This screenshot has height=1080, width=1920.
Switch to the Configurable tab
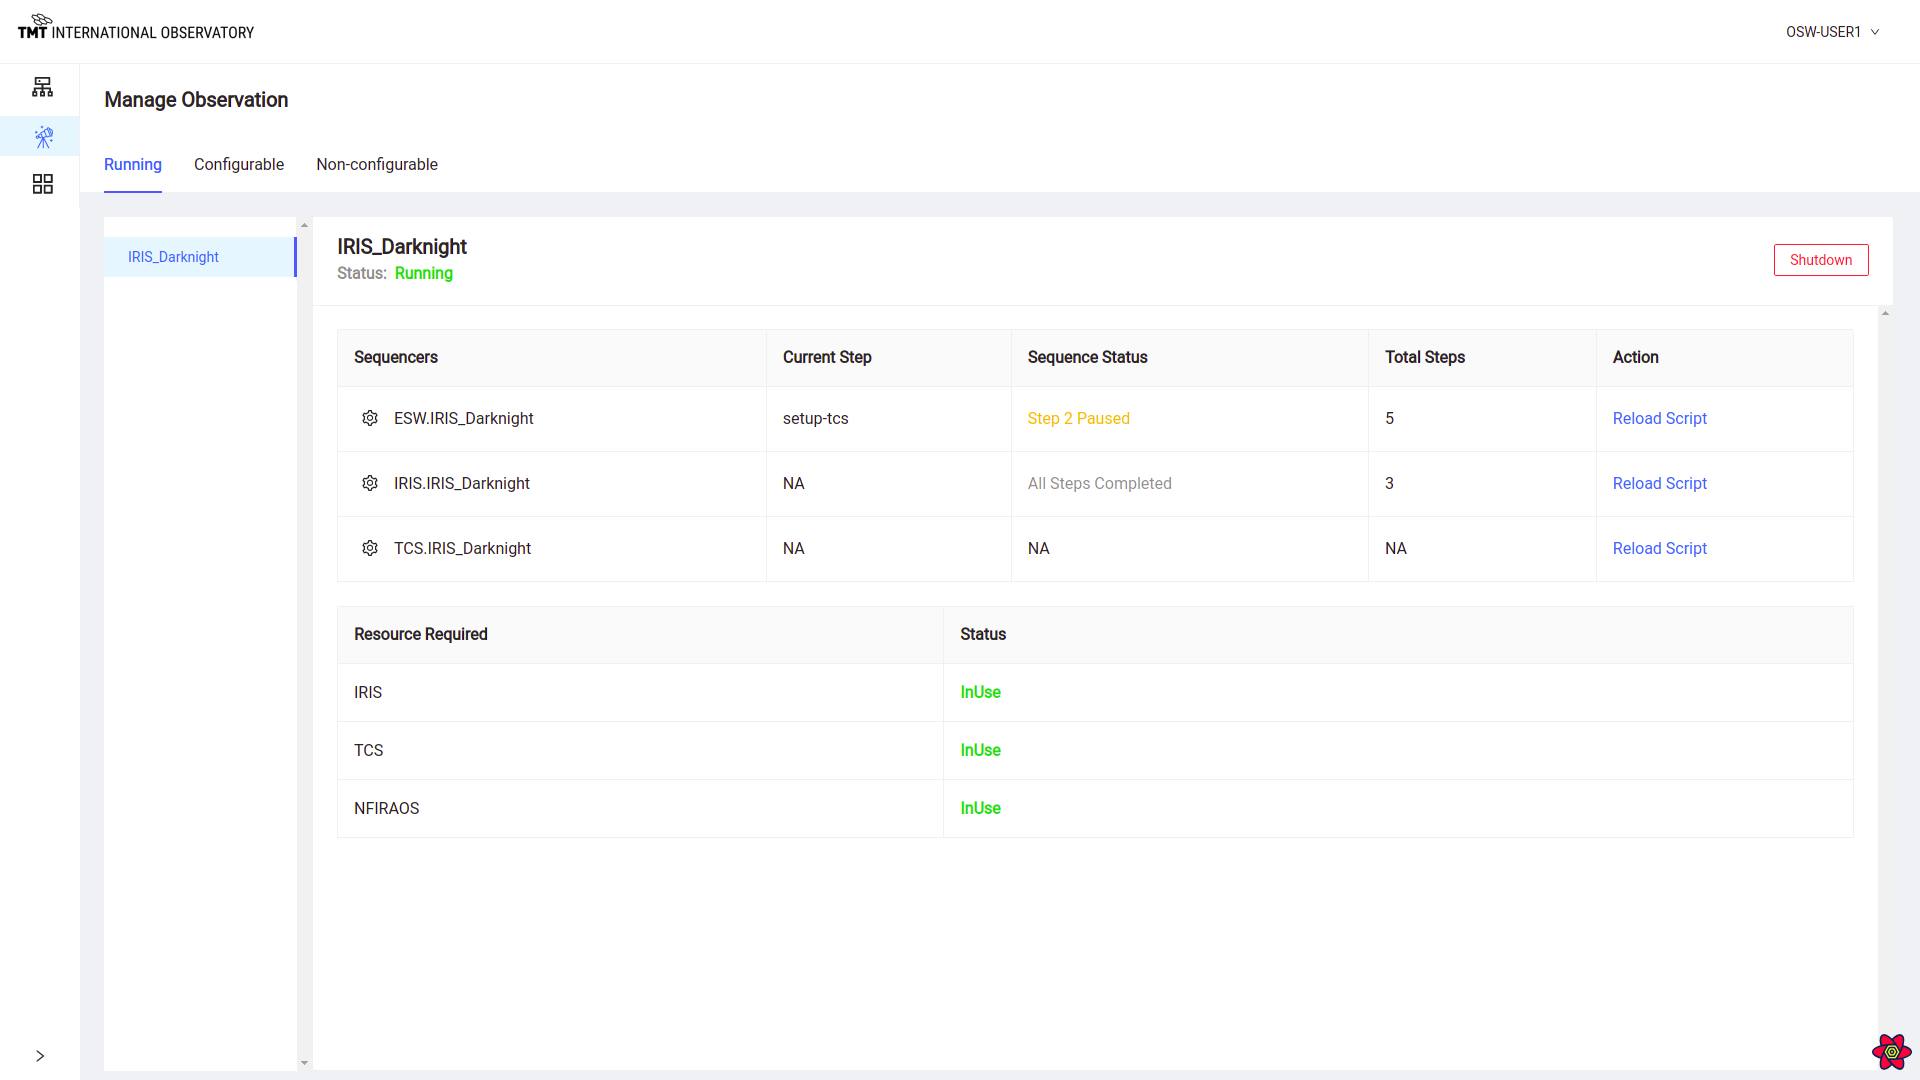239,165
